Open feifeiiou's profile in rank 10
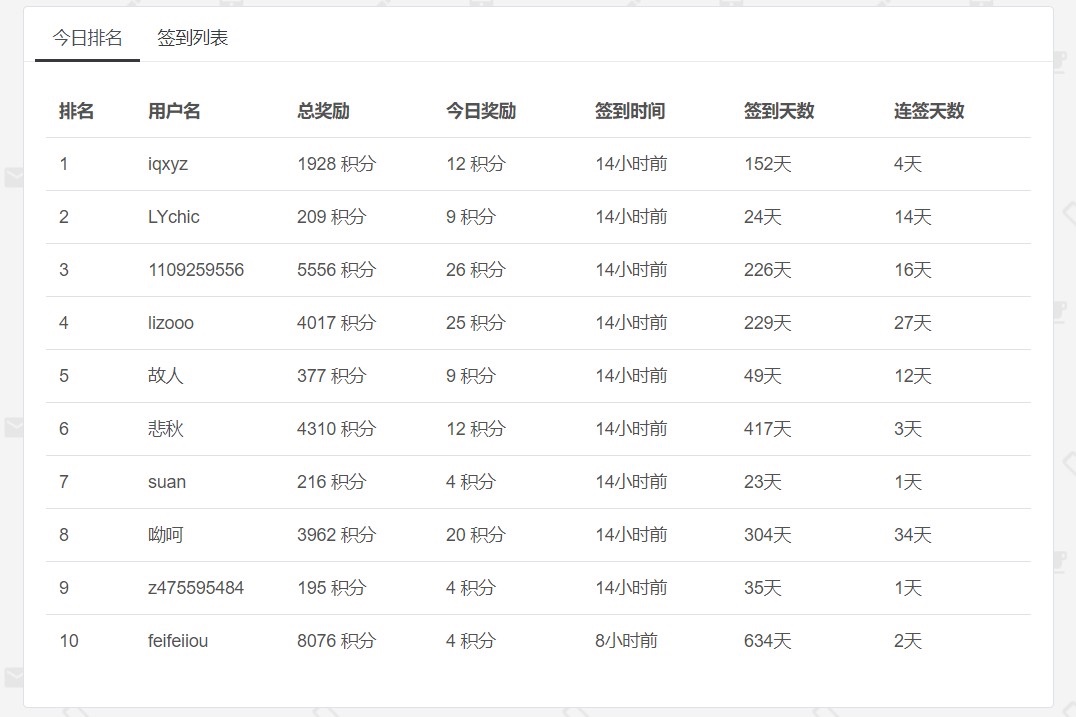1076x717 pixels. [x=178, y=641]
